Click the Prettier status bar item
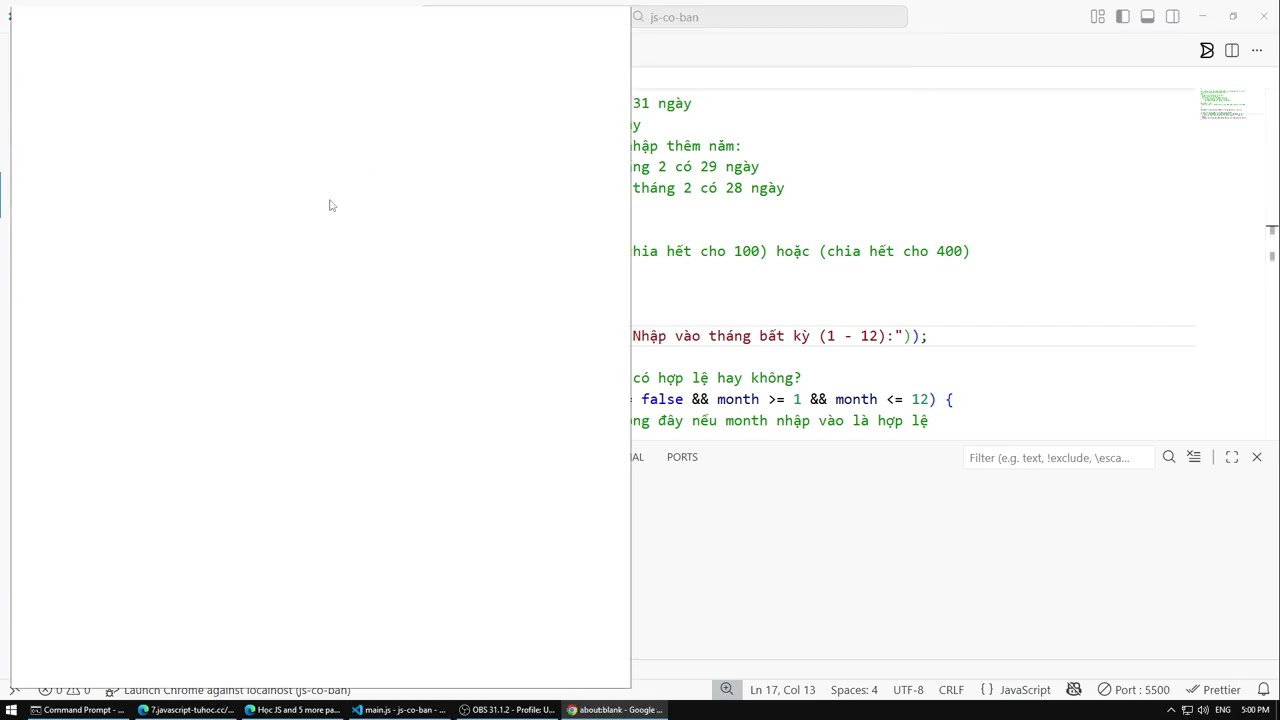The height and width of the screenshot is (720, 1280). coord(1214,690)
